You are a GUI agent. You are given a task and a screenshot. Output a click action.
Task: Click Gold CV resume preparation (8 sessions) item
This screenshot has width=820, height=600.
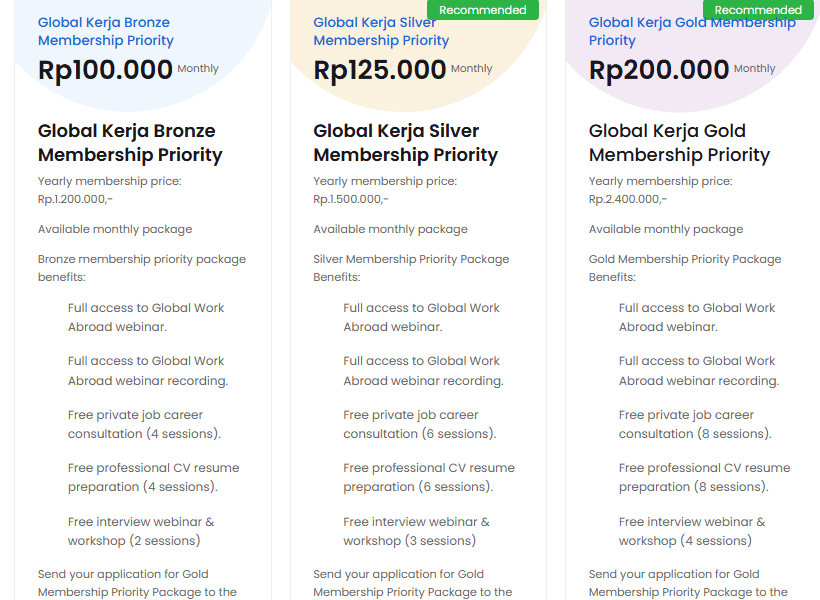[703, 477]
